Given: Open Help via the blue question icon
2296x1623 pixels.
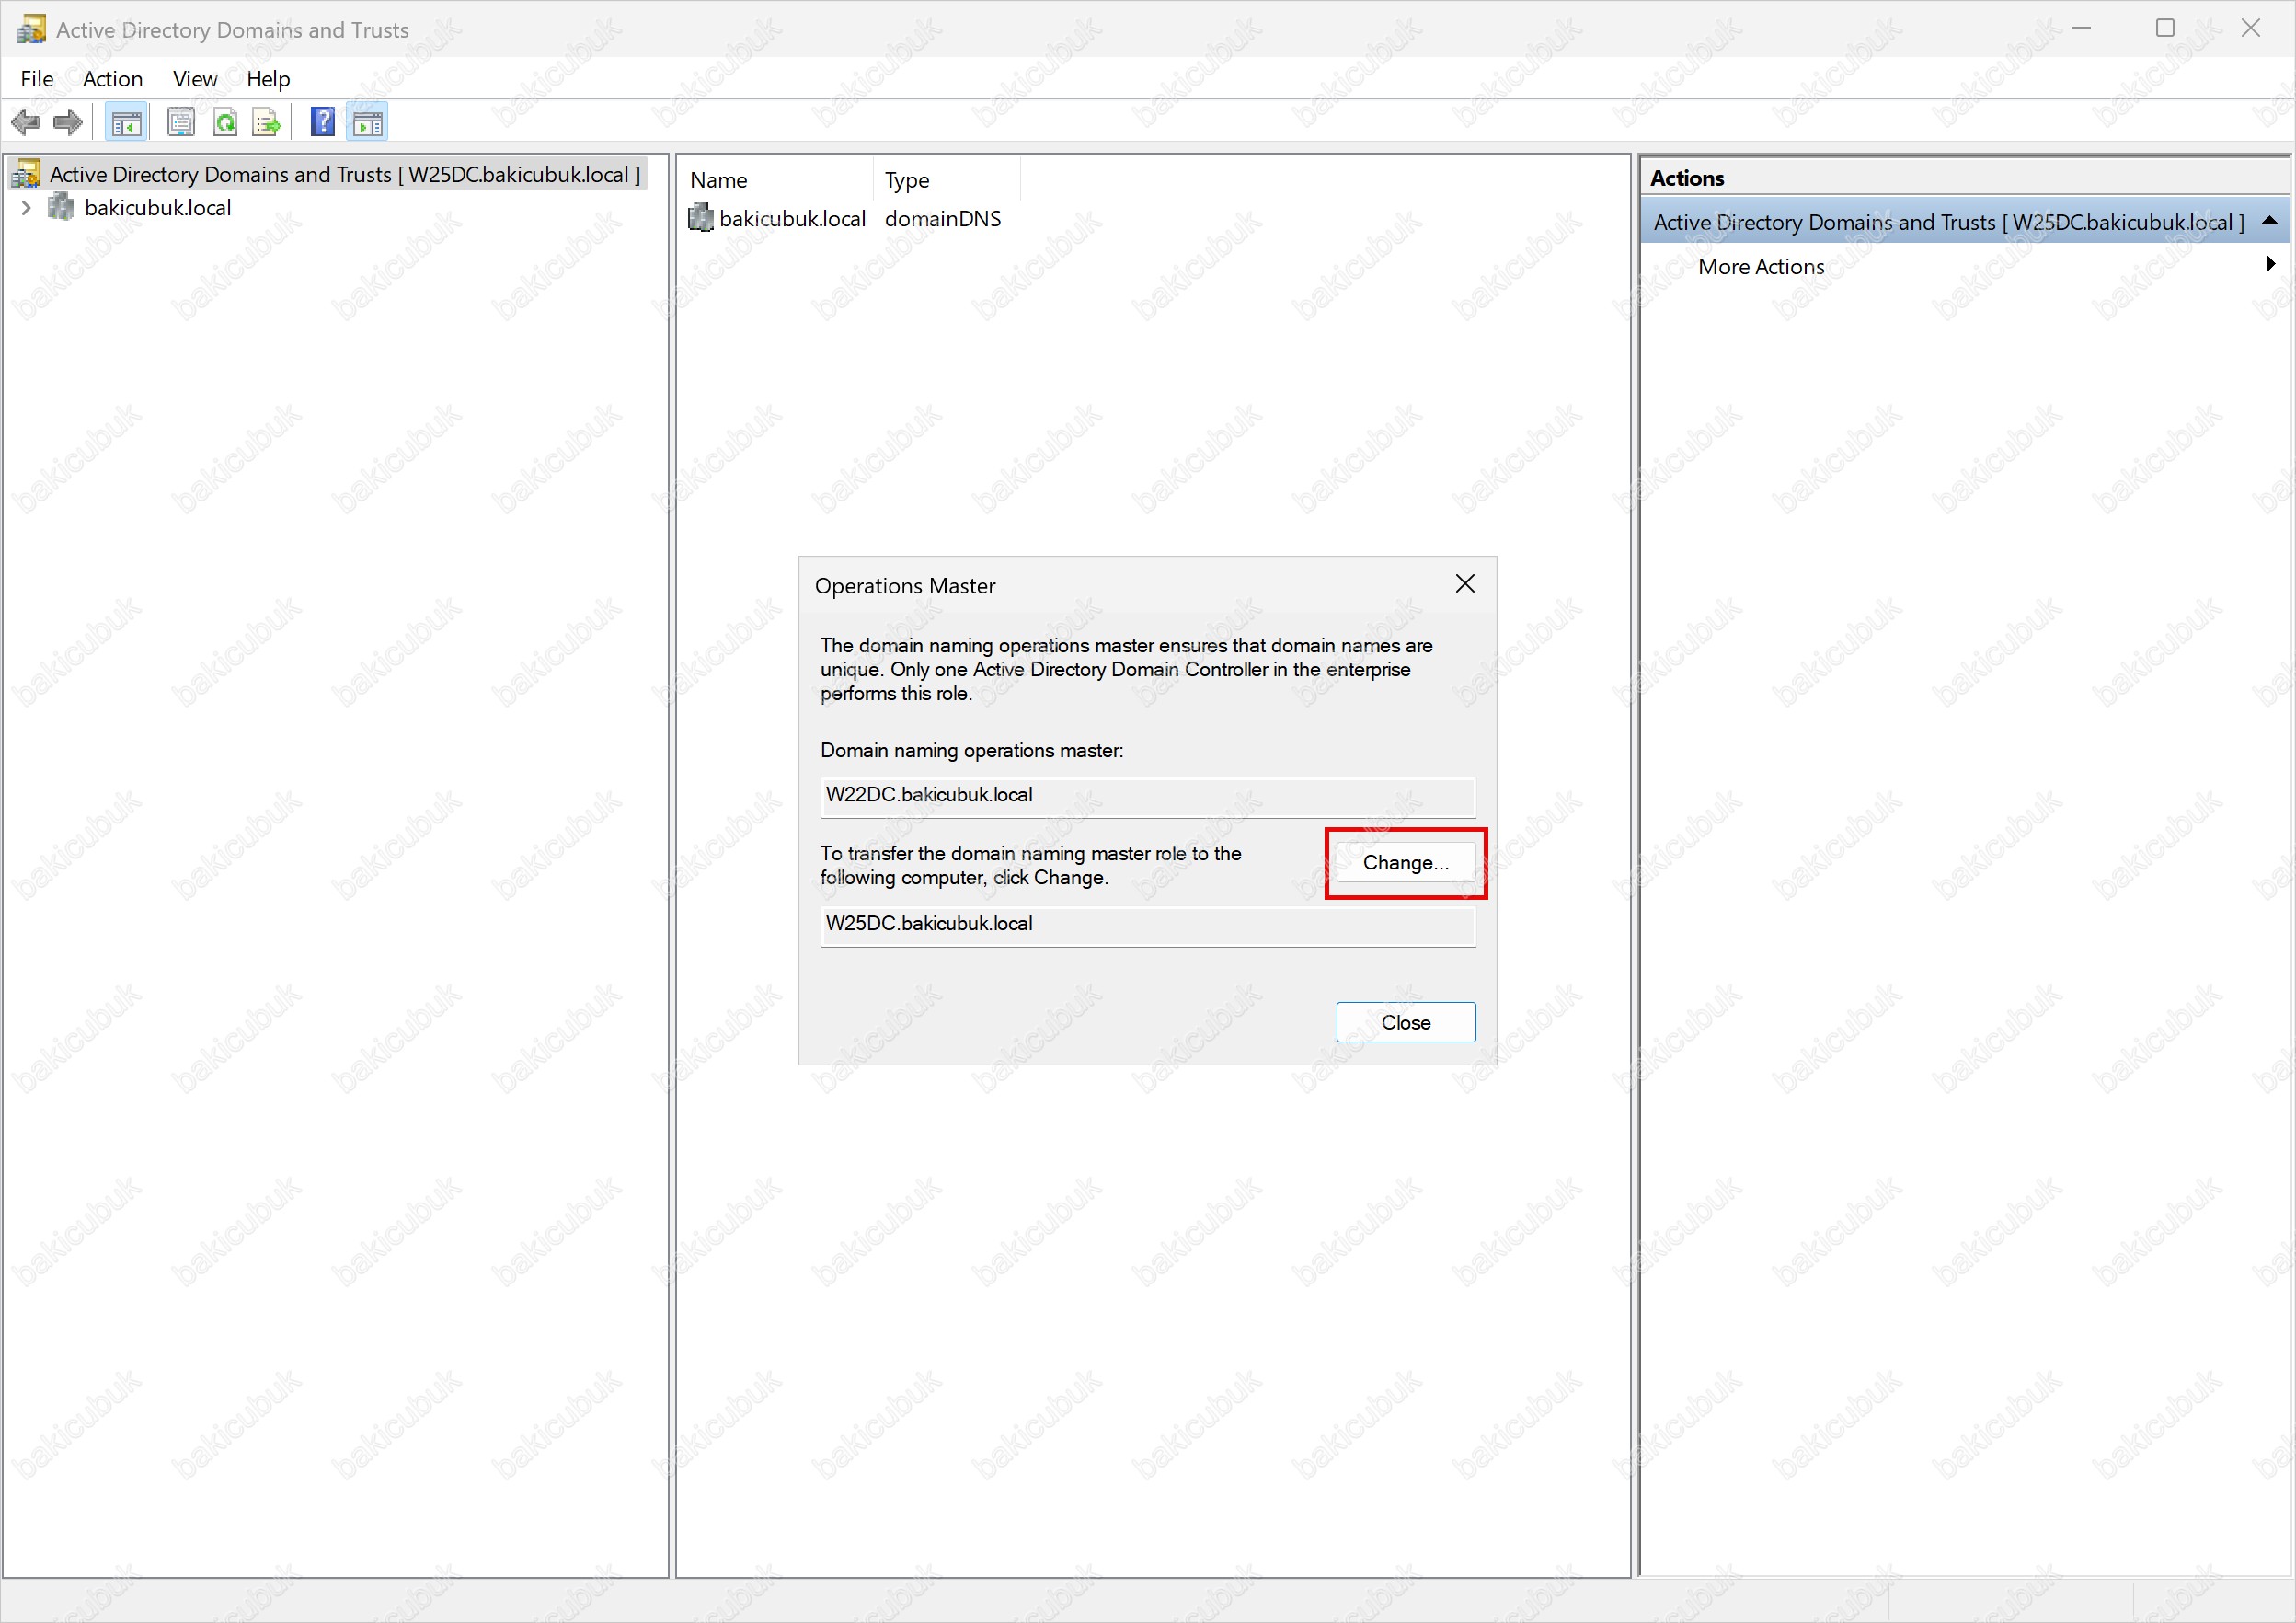Looking at the screenshot, I should pyautogui.click(x=323, y=122).
